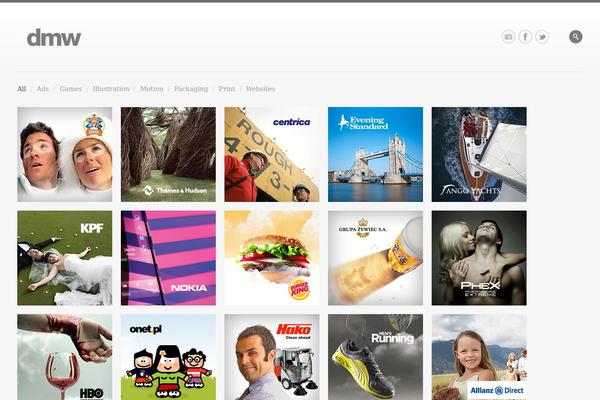
Task: Open the onet.pl cartoon thumbnail
Action: [x=168, y=357]
